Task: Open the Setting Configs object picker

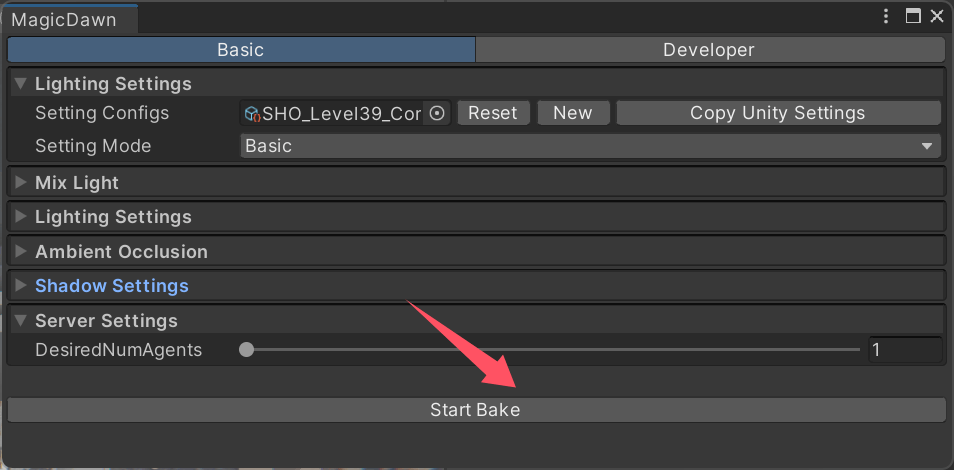Action: point(437,114)
